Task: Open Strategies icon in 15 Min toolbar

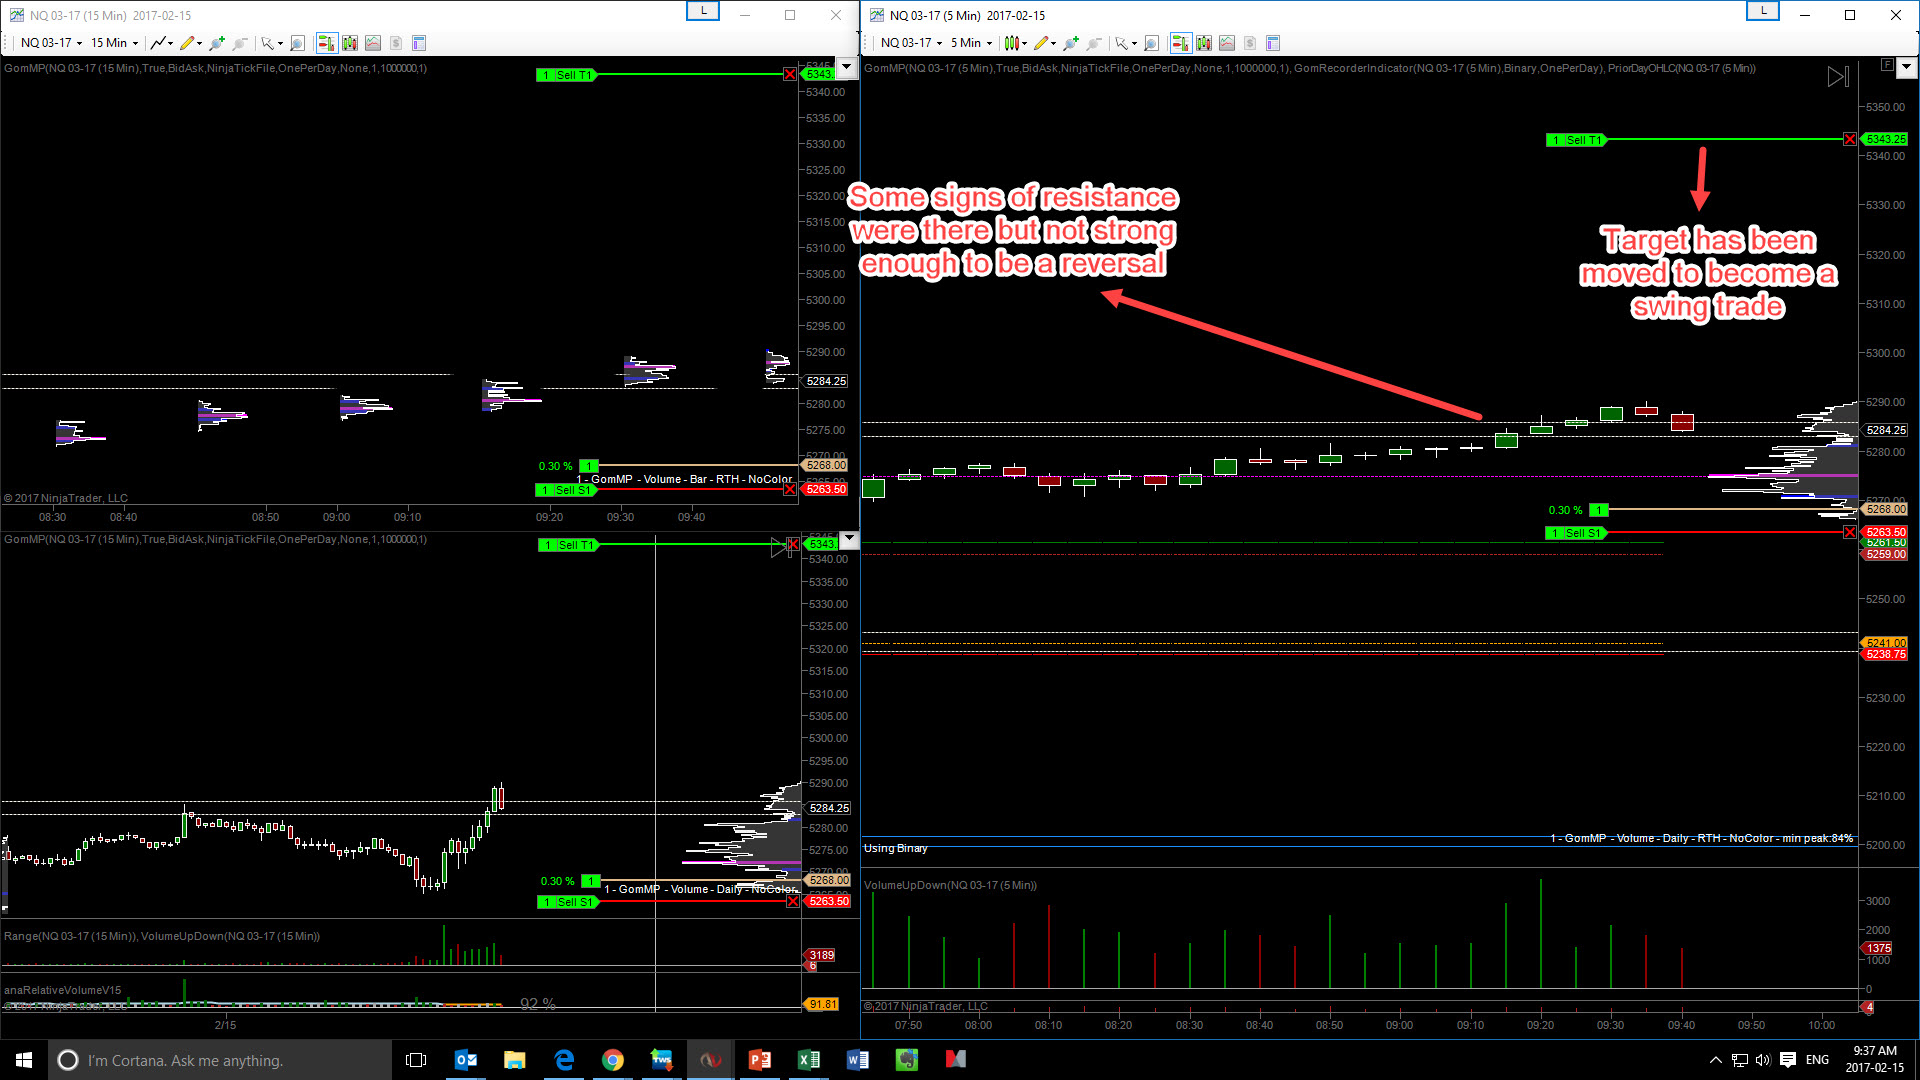Action: (x=396, y=43)
